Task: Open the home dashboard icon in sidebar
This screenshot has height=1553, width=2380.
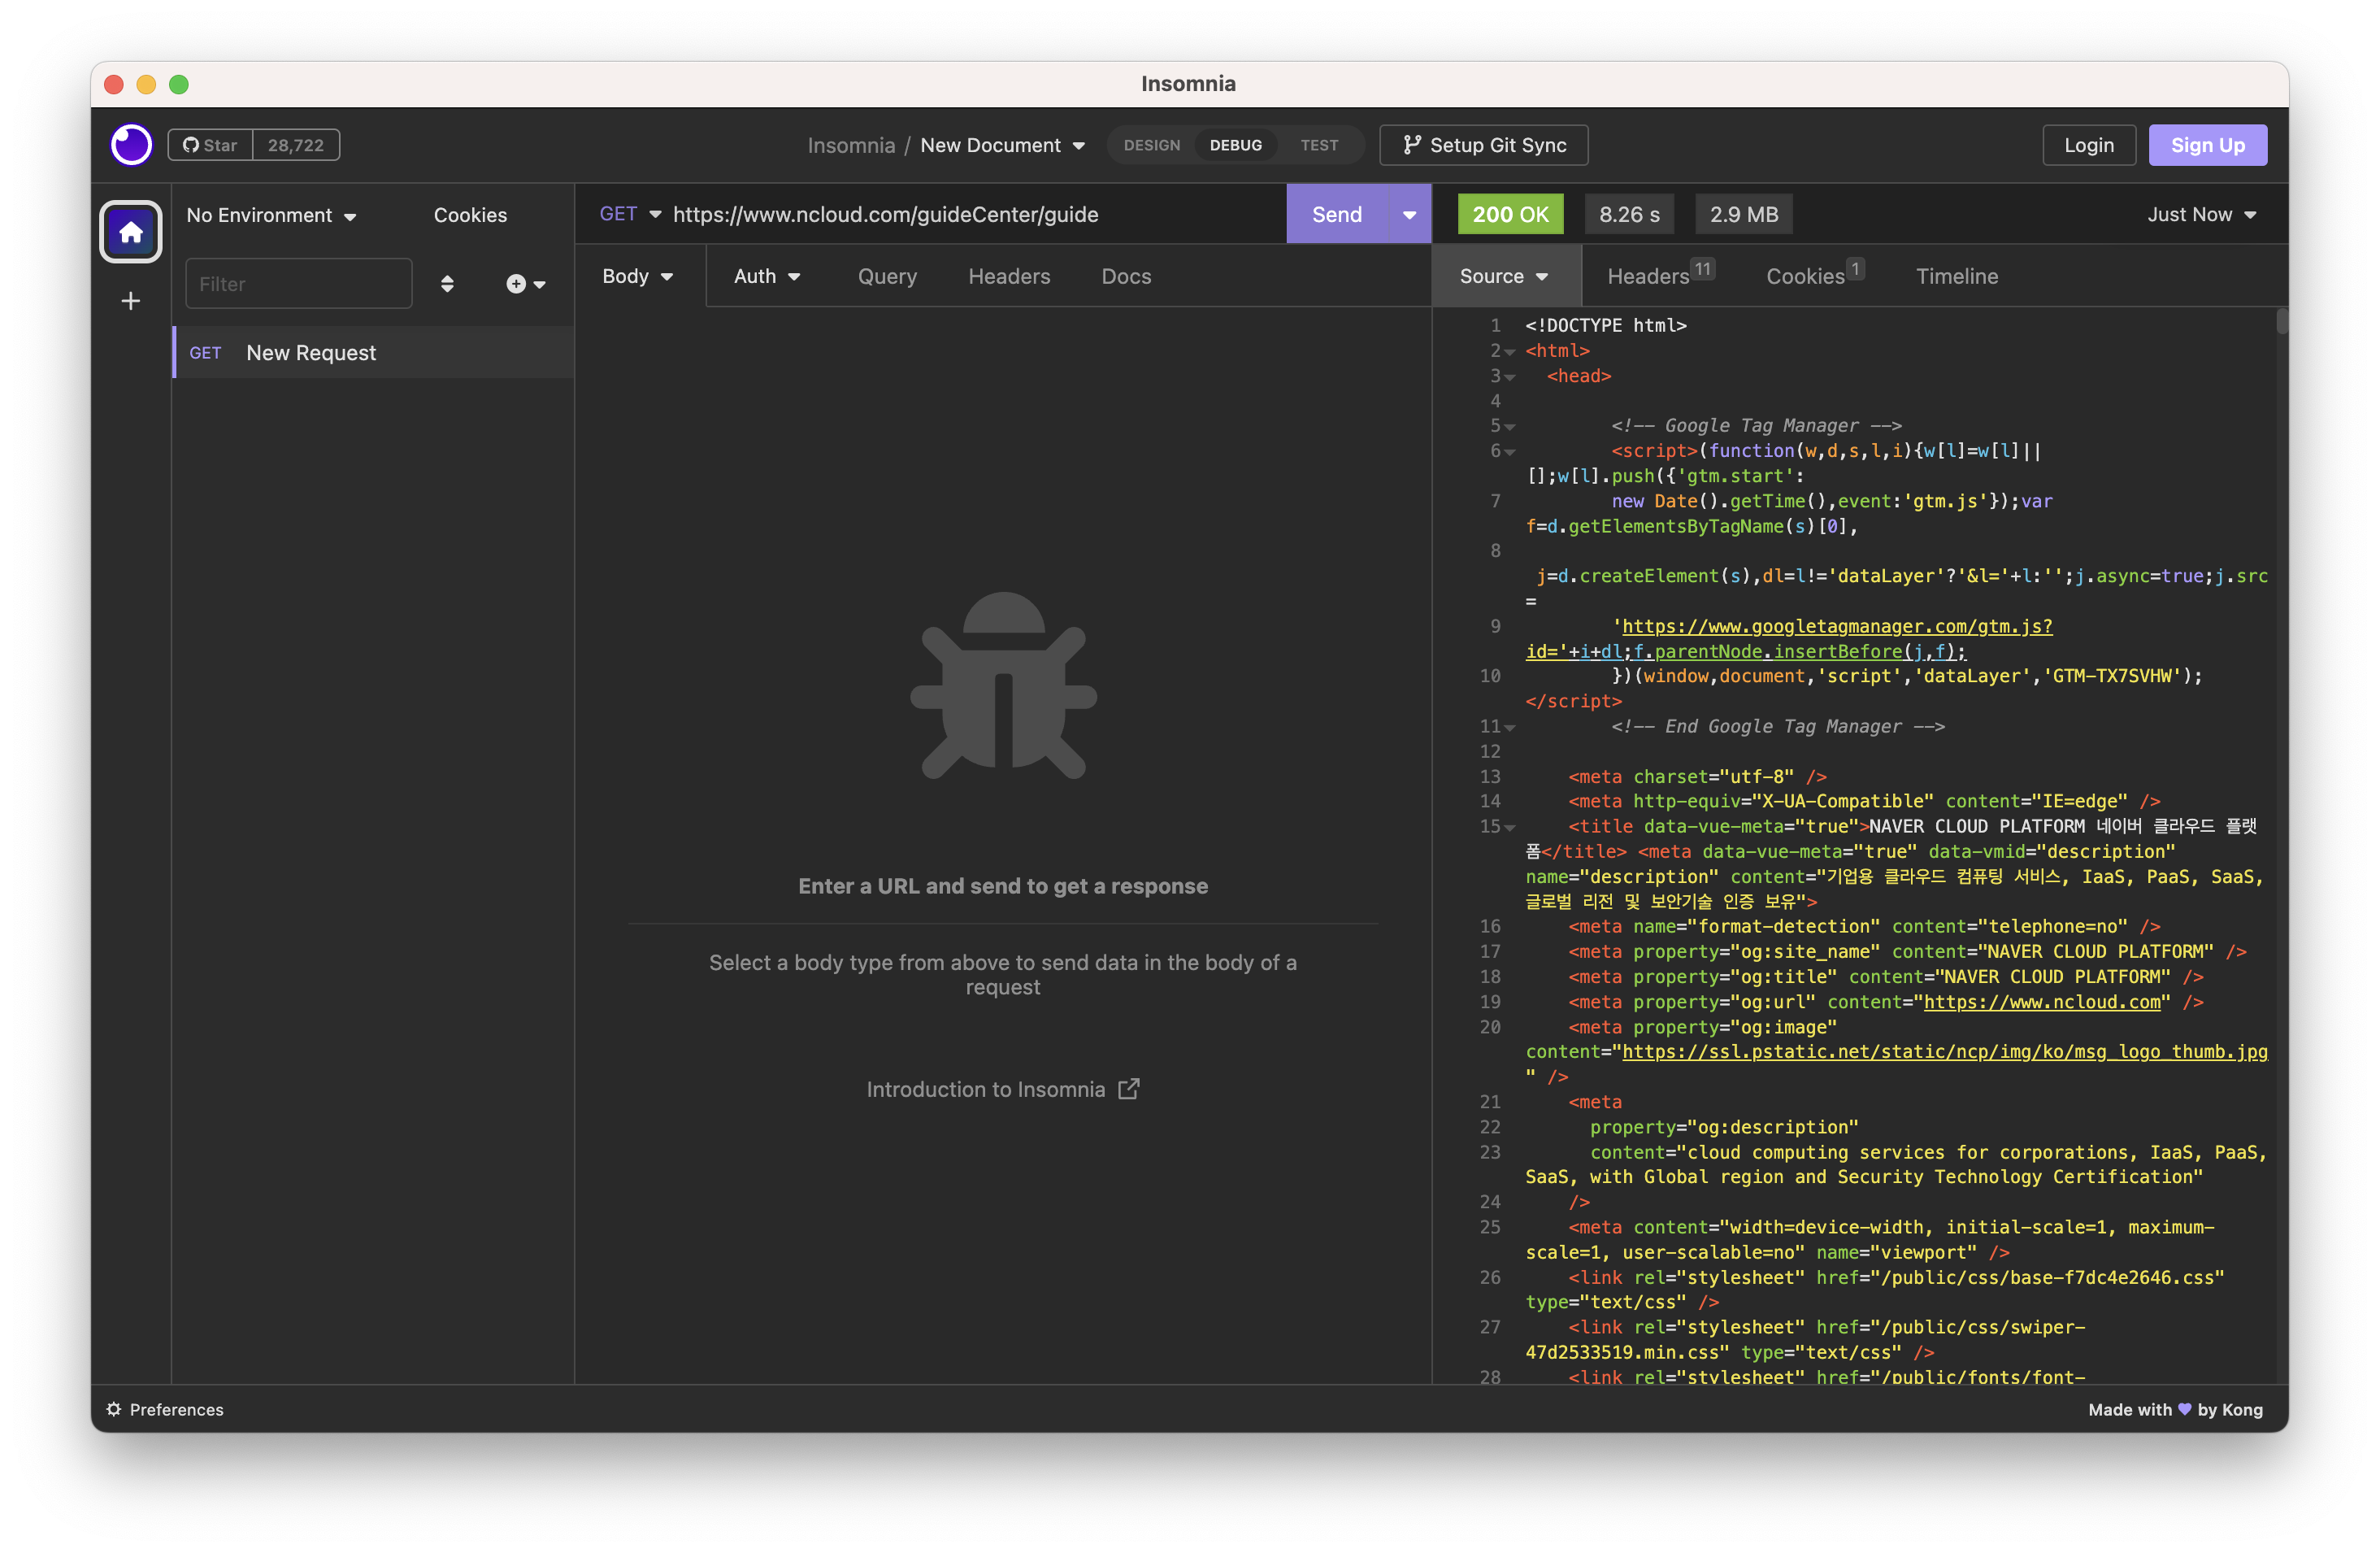Action: click(x=131, y=232)
